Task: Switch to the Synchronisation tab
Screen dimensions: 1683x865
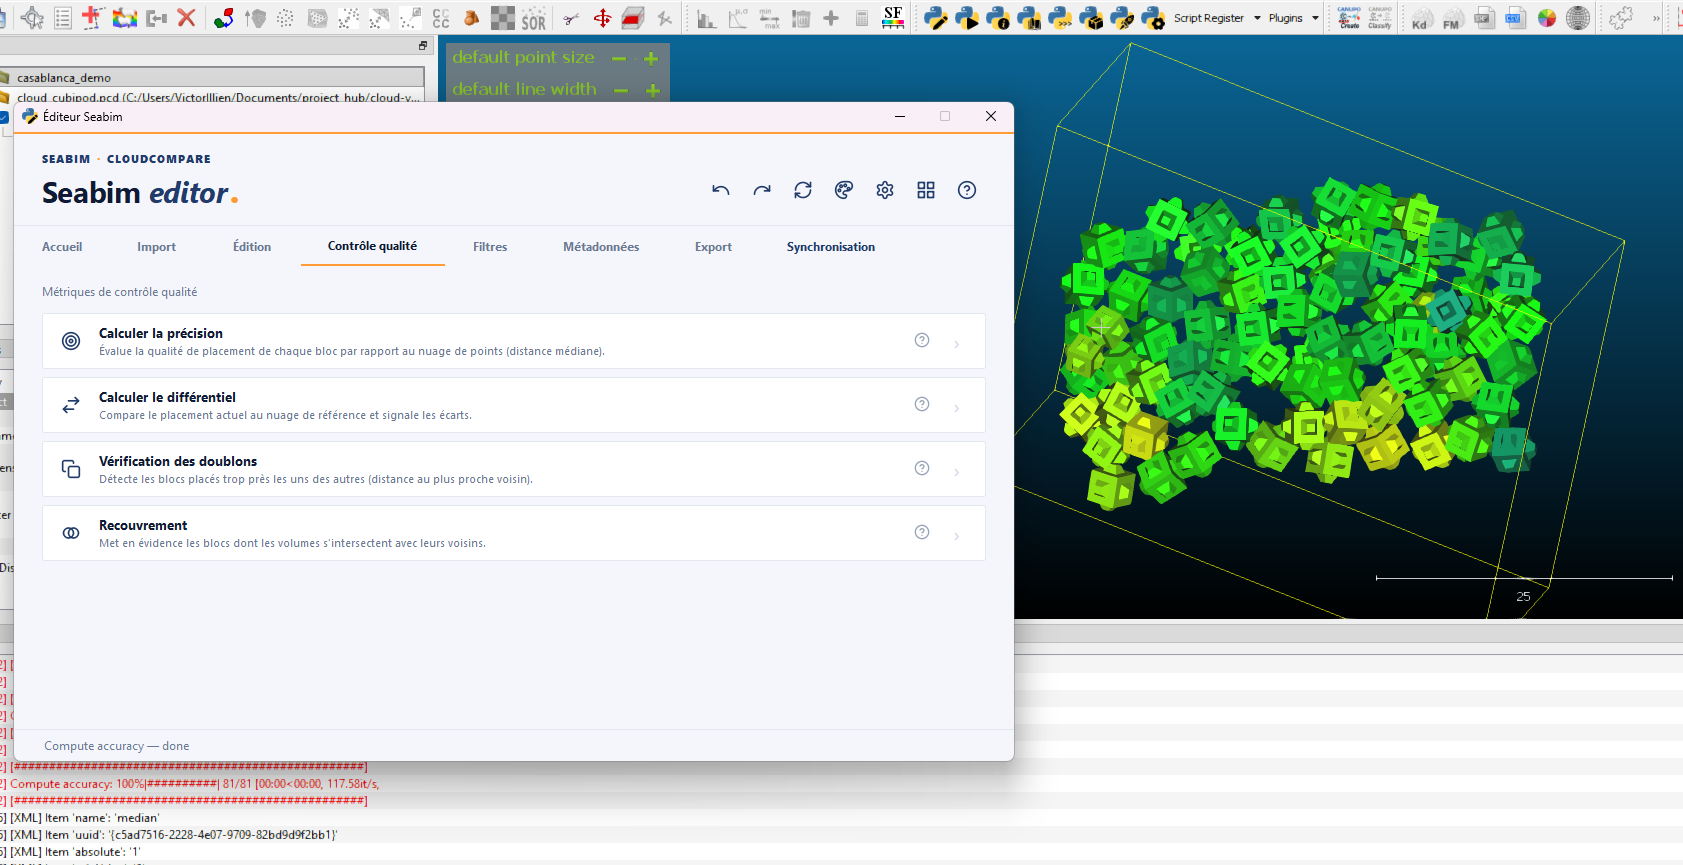Action: coord(830,247)
